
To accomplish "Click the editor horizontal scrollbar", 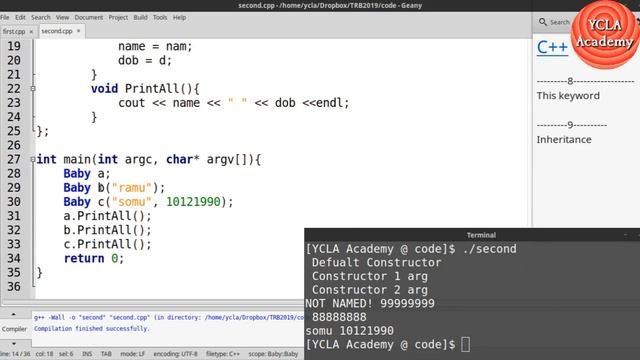I will pos(153,303).
